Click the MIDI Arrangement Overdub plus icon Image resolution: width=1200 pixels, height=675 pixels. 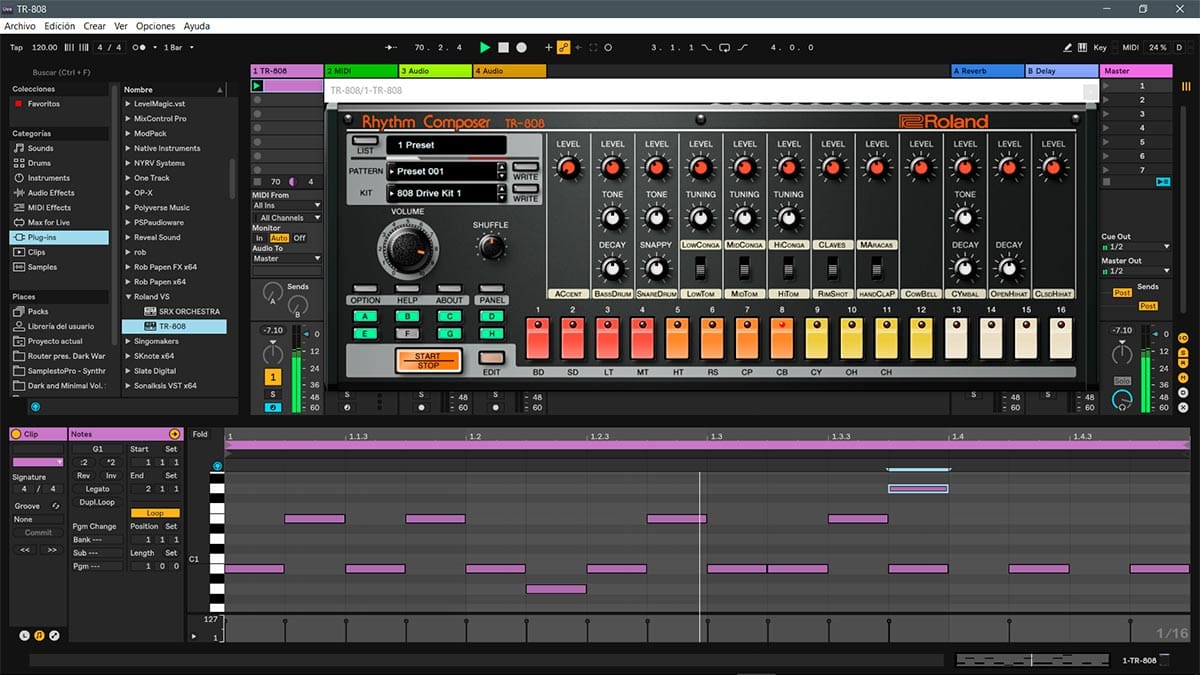[x=548, y=47]
